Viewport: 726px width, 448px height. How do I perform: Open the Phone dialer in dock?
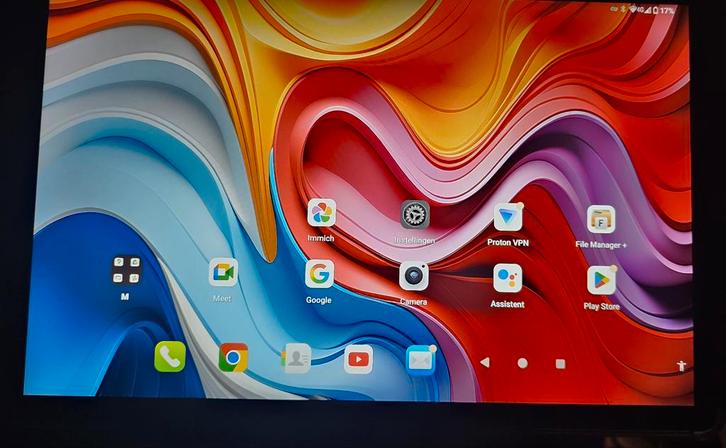169,356
